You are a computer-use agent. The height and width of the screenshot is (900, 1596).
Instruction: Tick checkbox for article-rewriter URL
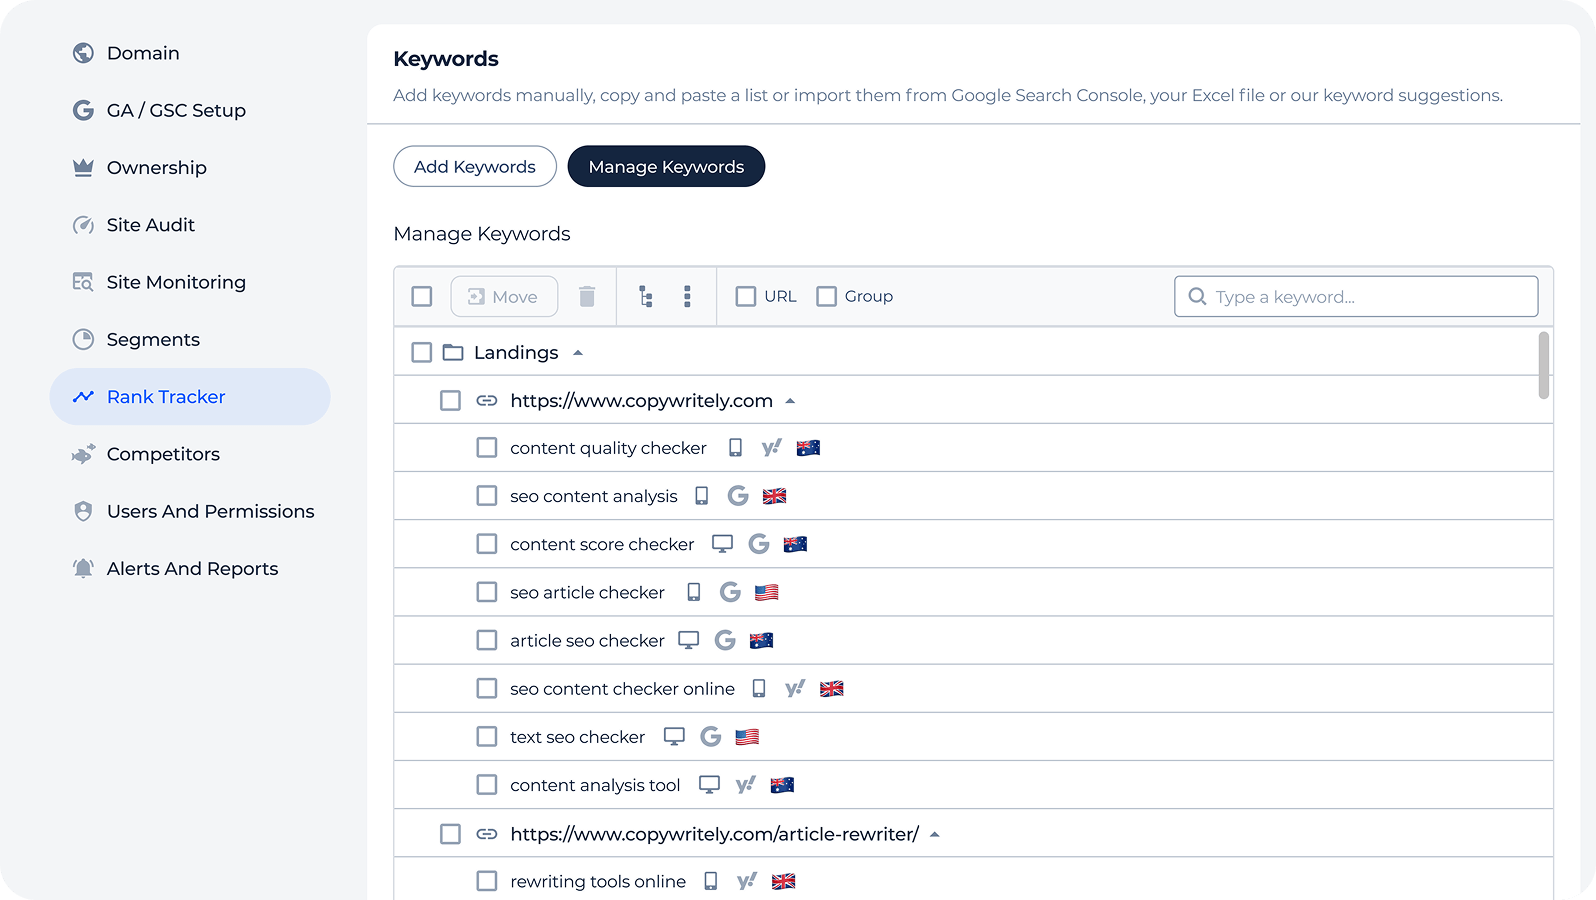(x=451, y=834)
